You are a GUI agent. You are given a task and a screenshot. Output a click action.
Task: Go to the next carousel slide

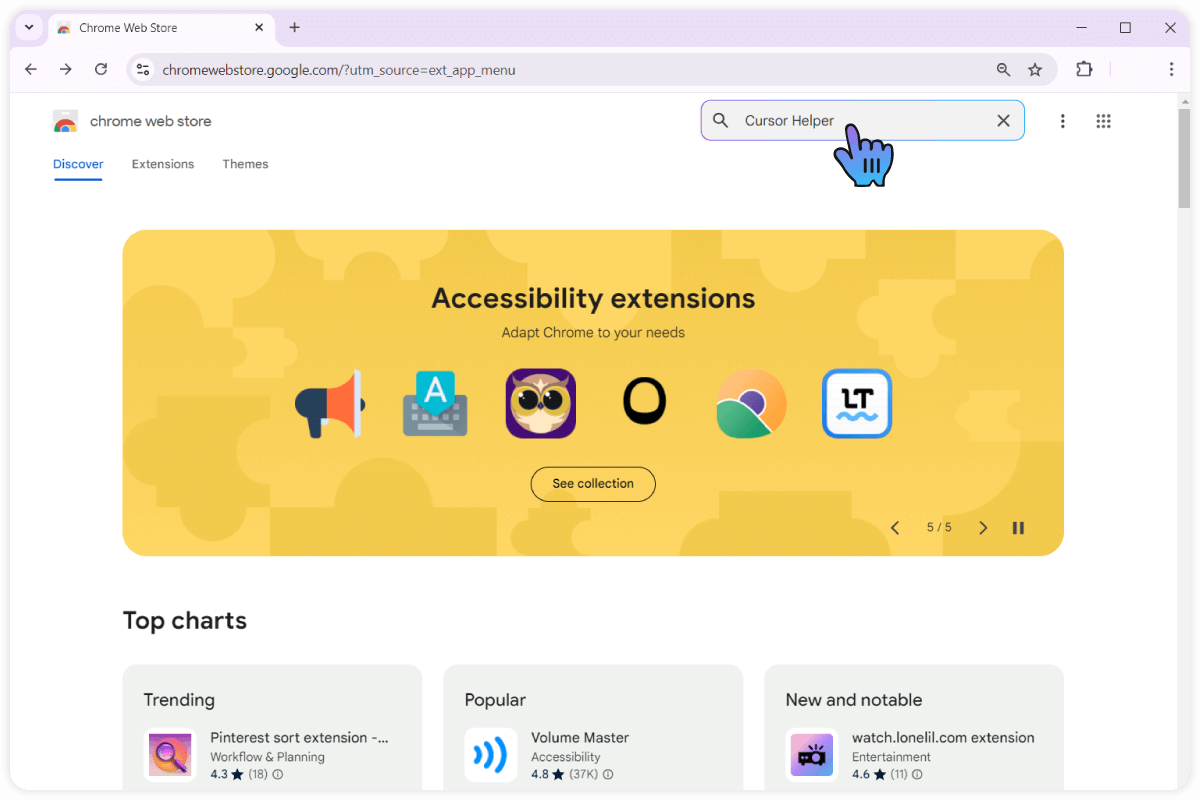coord(983,528)
